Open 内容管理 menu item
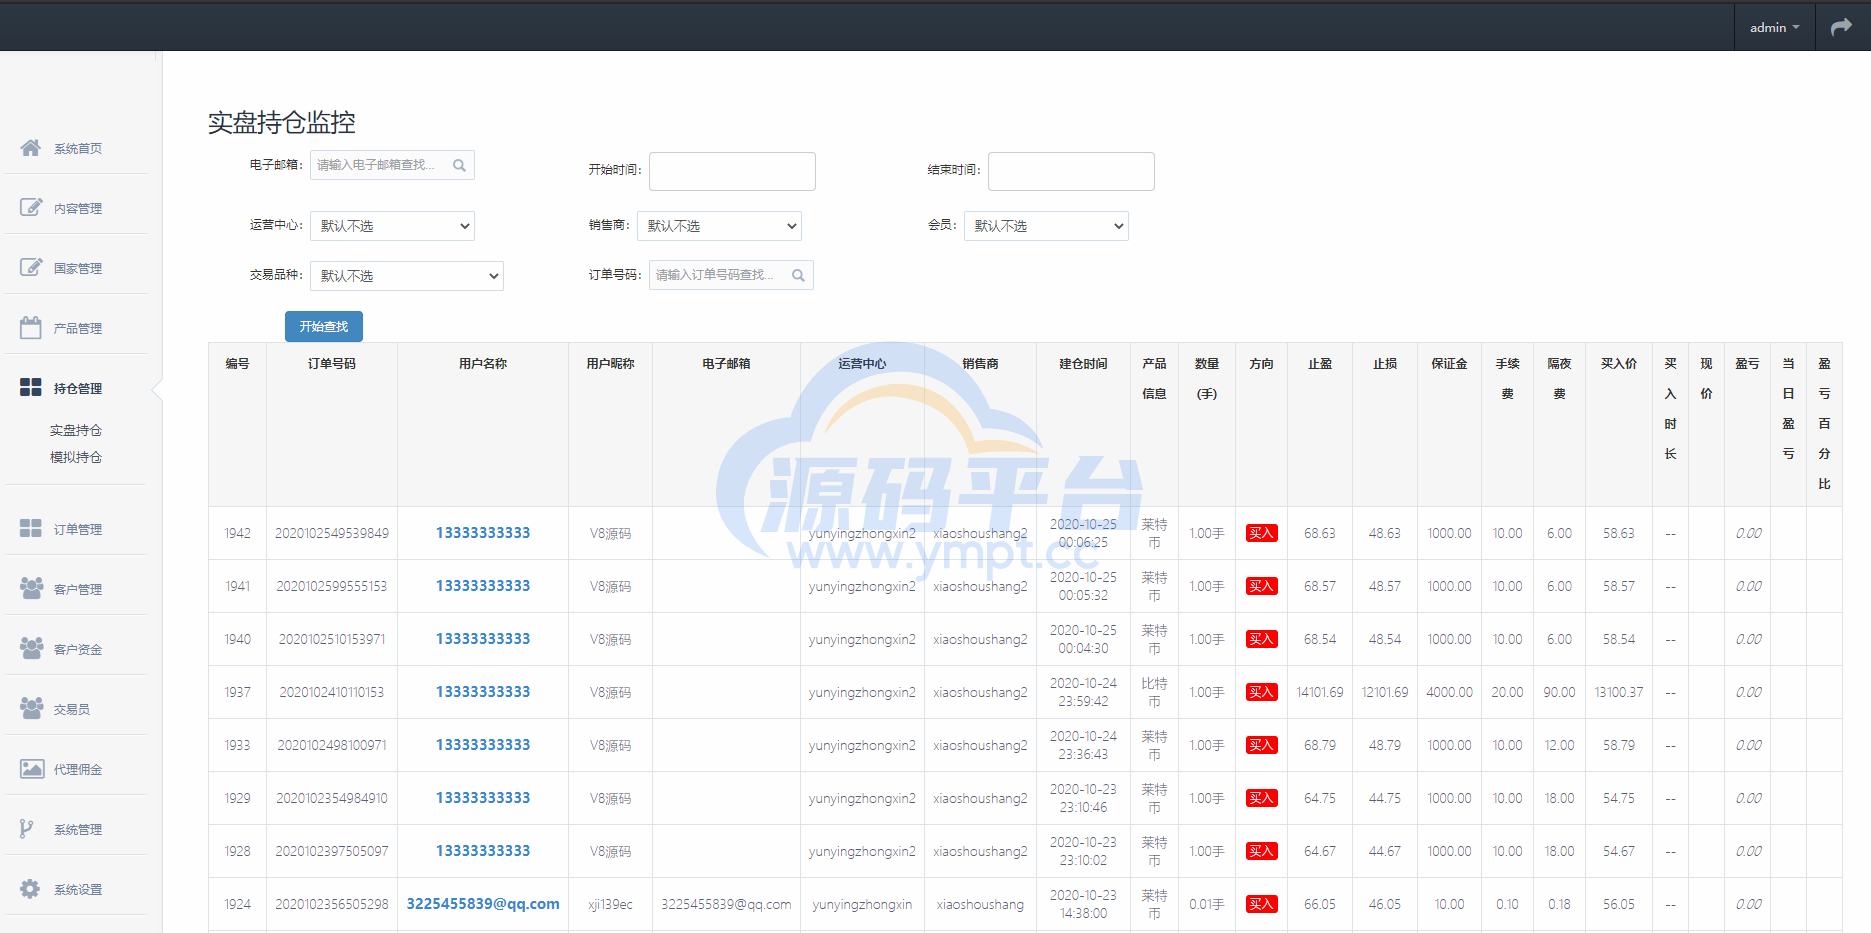 pos(78,208)
